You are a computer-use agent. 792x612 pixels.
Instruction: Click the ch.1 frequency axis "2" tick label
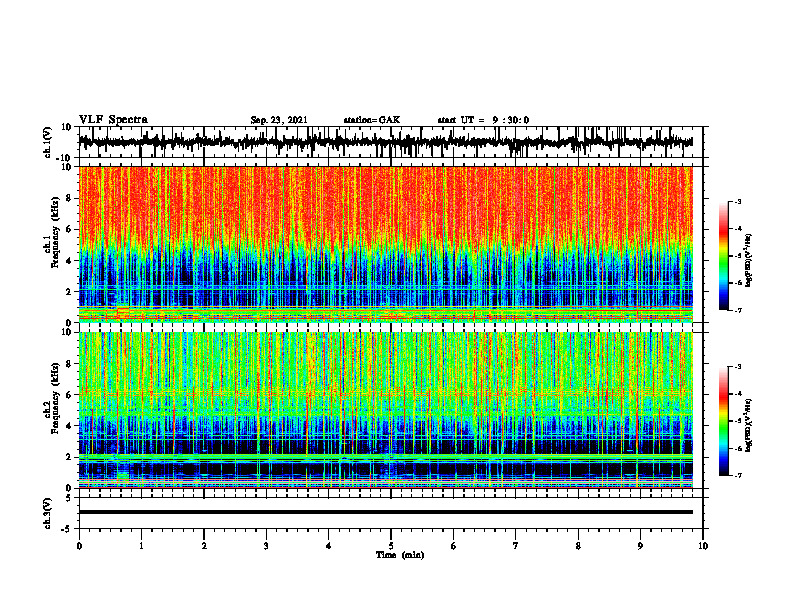[69, 292]
